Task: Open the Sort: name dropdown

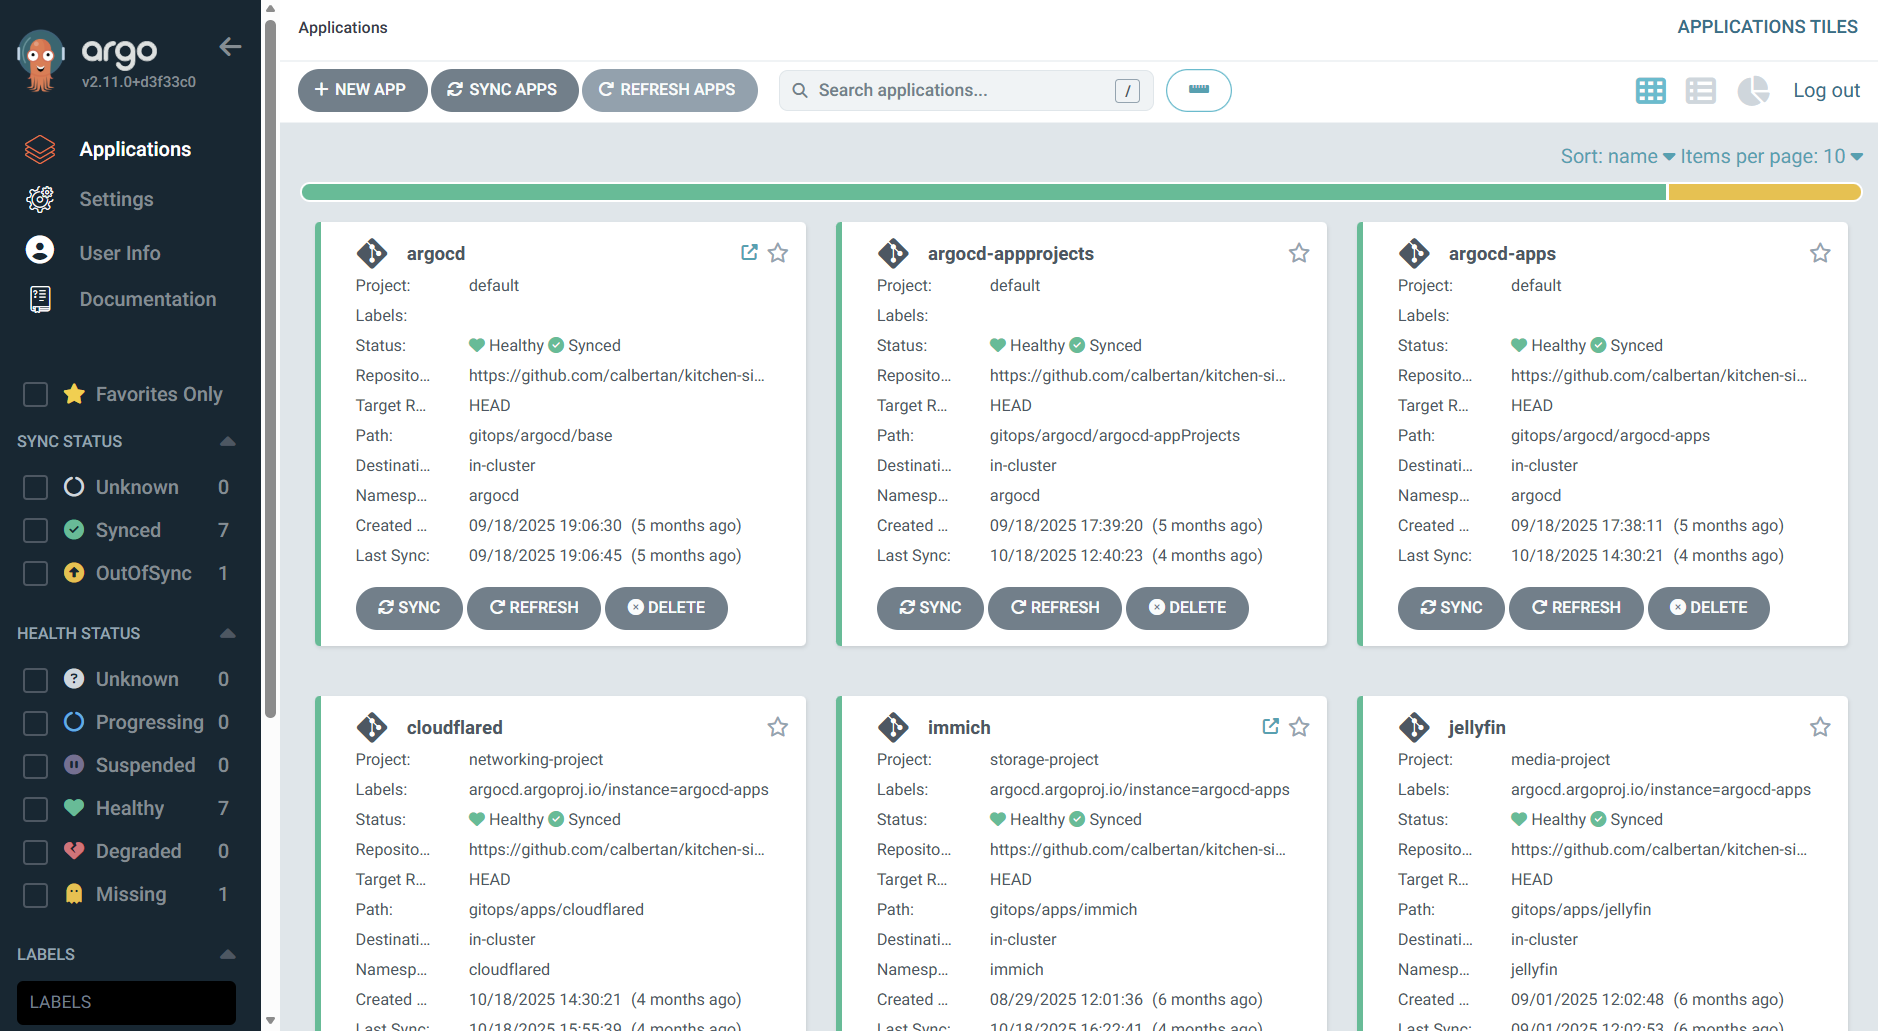Action: click(1616, 157)
